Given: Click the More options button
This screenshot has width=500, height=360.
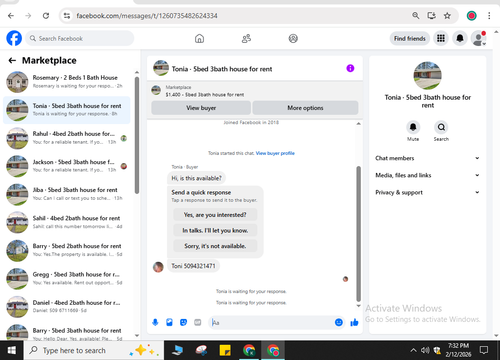Looking at the screenshot, I should (305, 108).
